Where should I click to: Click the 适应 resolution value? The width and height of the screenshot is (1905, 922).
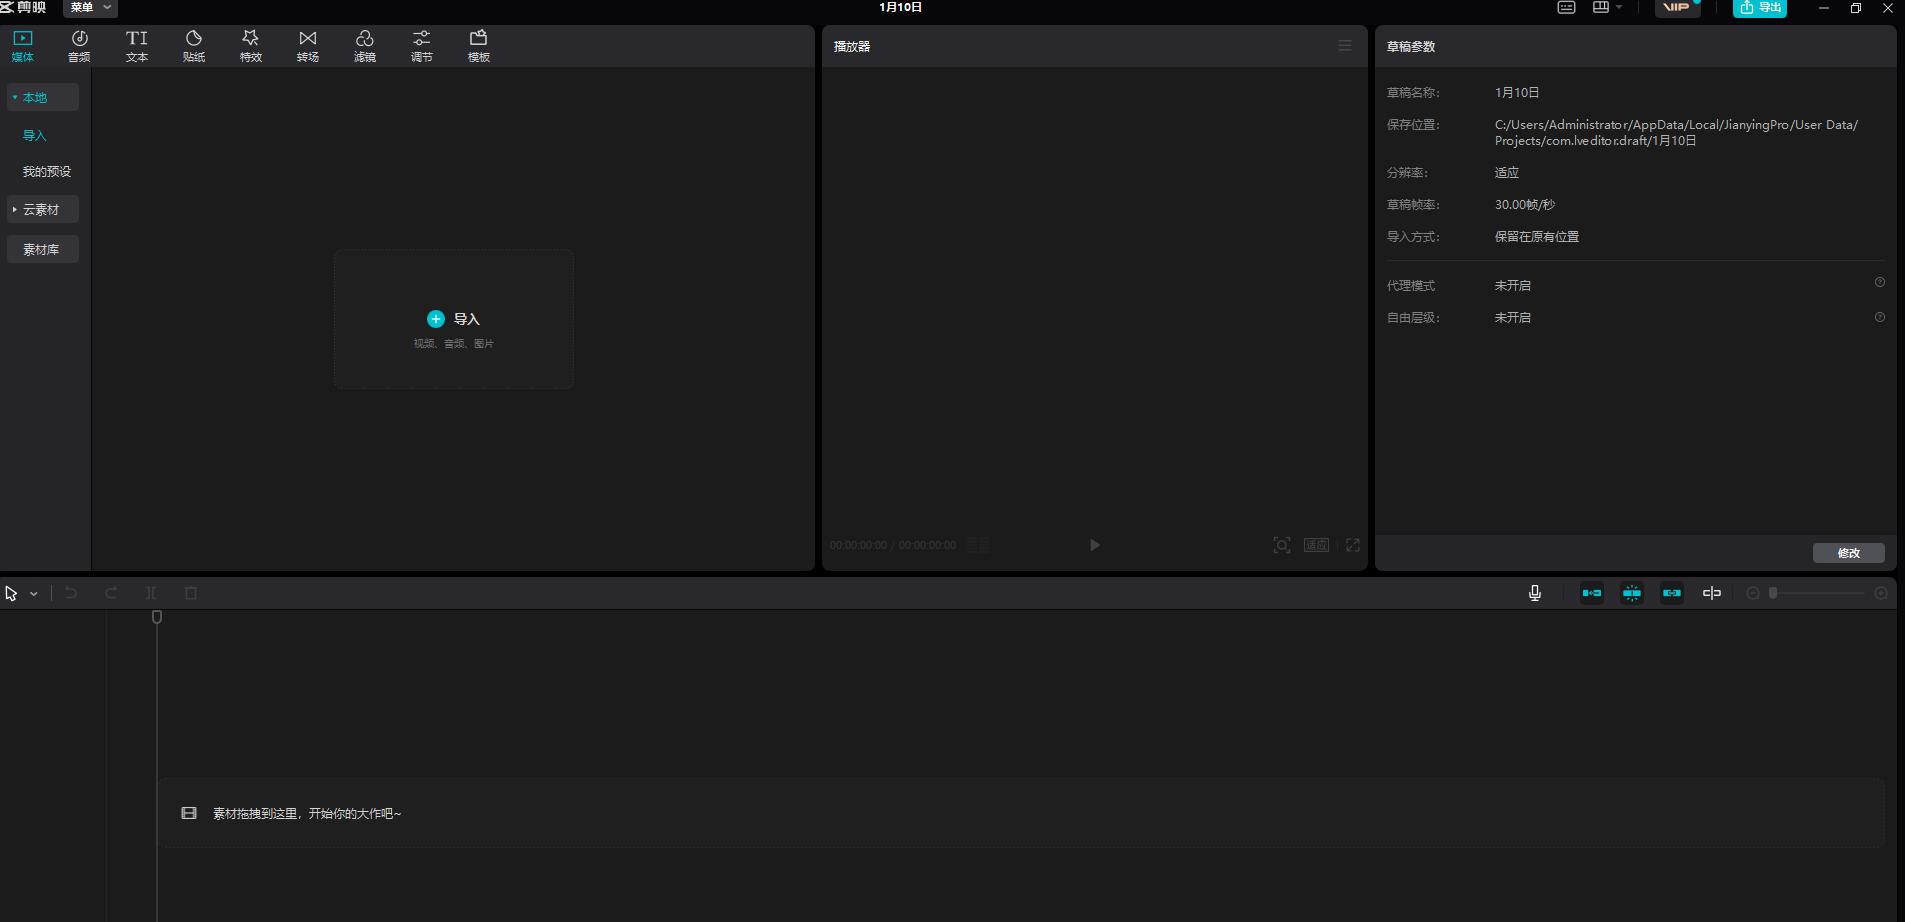pos(1507,172)
